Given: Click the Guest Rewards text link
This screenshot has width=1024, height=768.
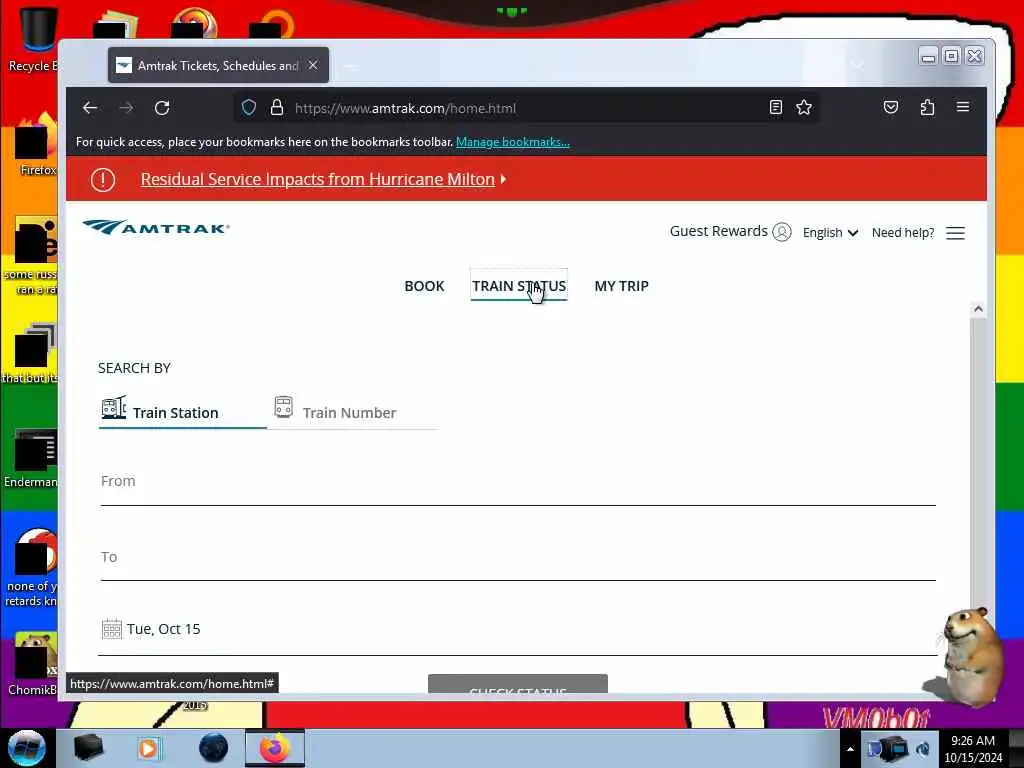Looking at the screenshot, I should click(718, 231).
